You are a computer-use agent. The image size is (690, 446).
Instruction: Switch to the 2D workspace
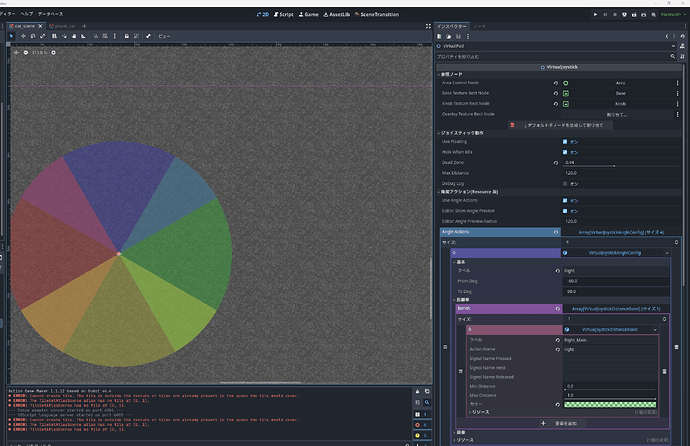tap(265, 15)
